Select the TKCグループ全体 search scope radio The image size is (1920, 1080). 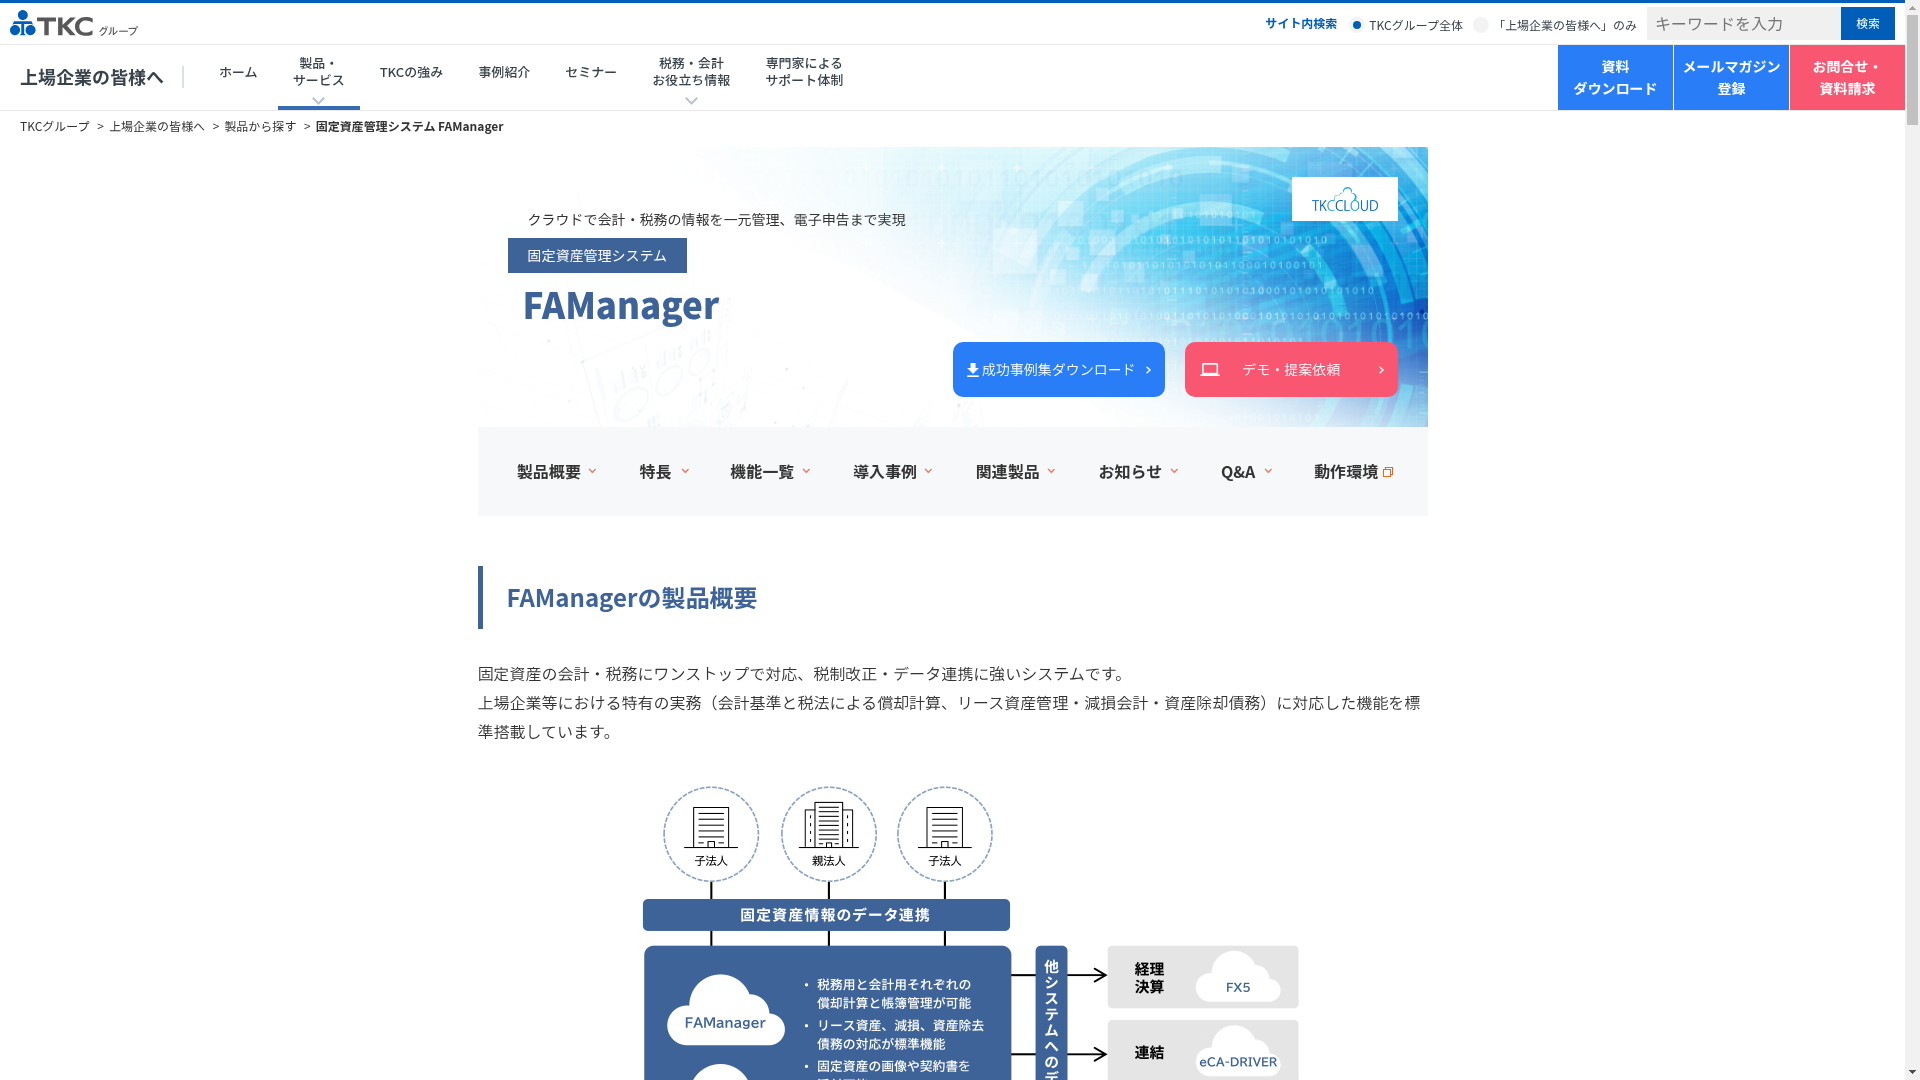1357,25
